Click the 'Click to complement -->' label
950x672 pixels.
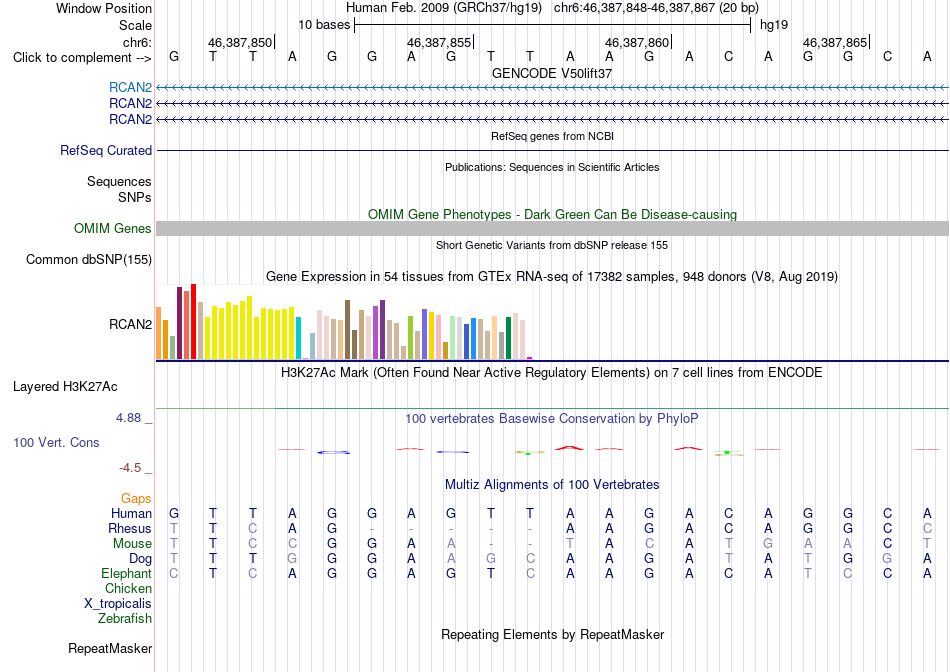pos(82,58)
